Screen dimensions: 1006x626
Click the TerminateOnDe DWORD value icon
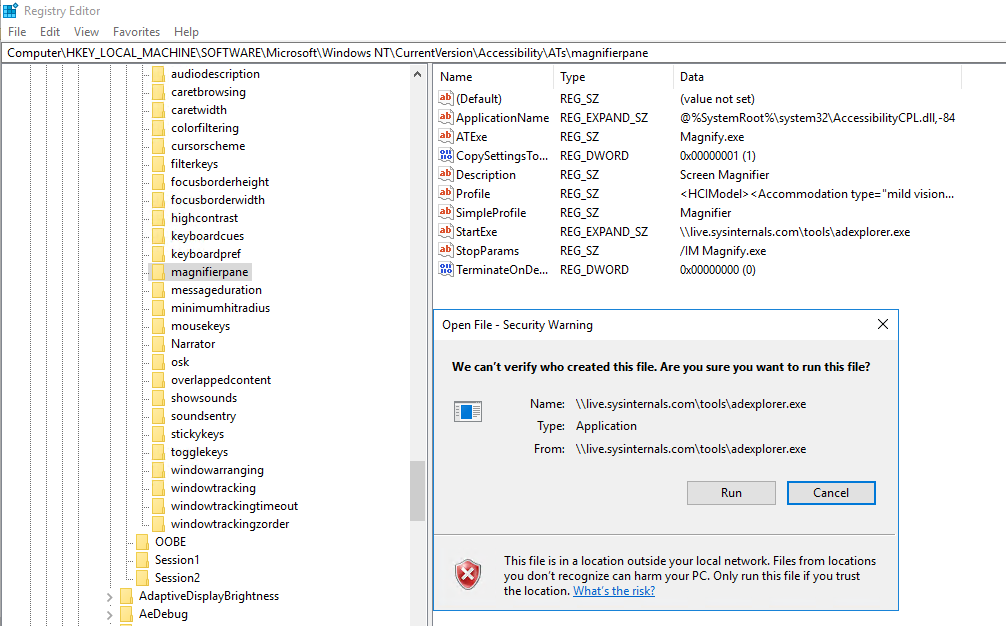(x=446, y=270)
